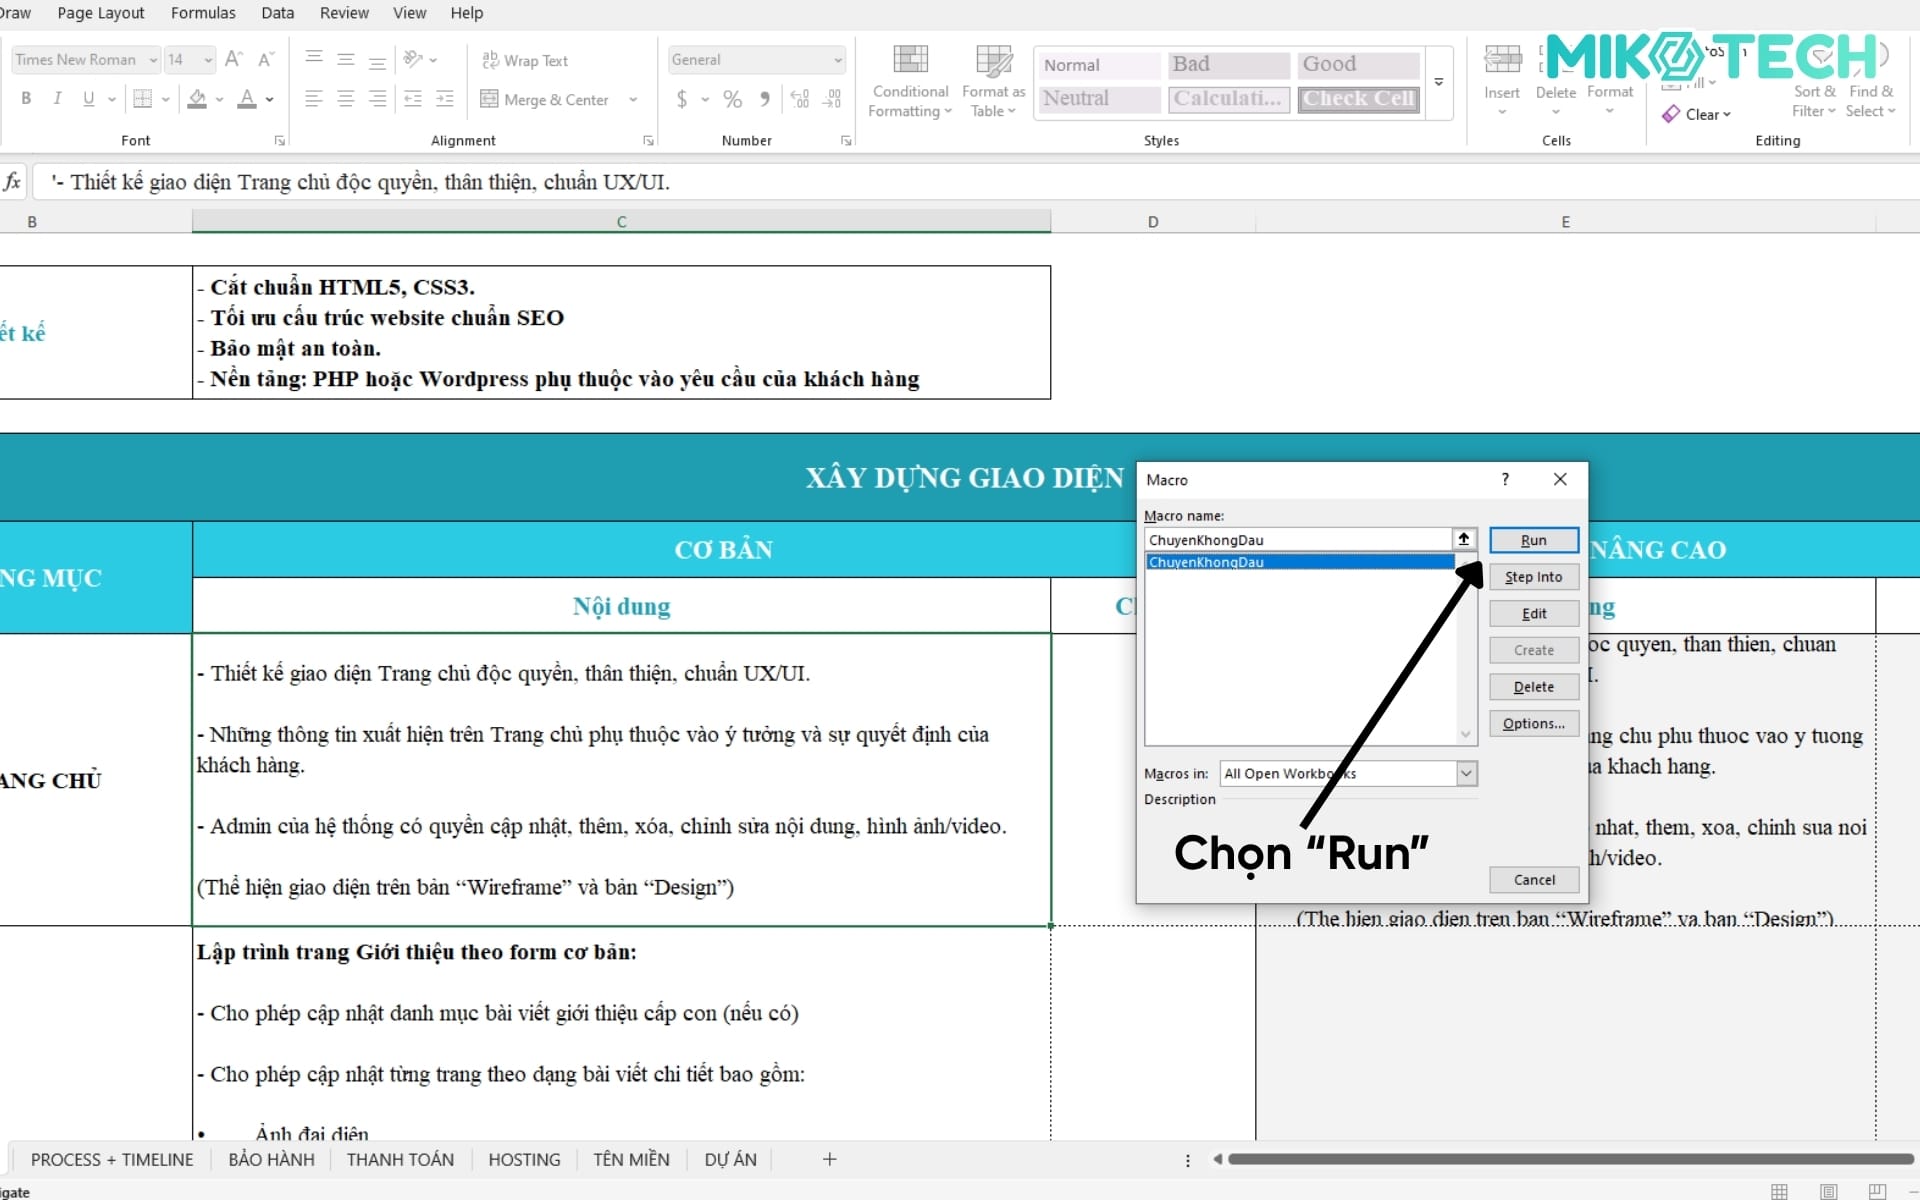Switch to Page Layout view in the status bar
Viewport: 1920px width, 1200px height.
point(1828,1191)
